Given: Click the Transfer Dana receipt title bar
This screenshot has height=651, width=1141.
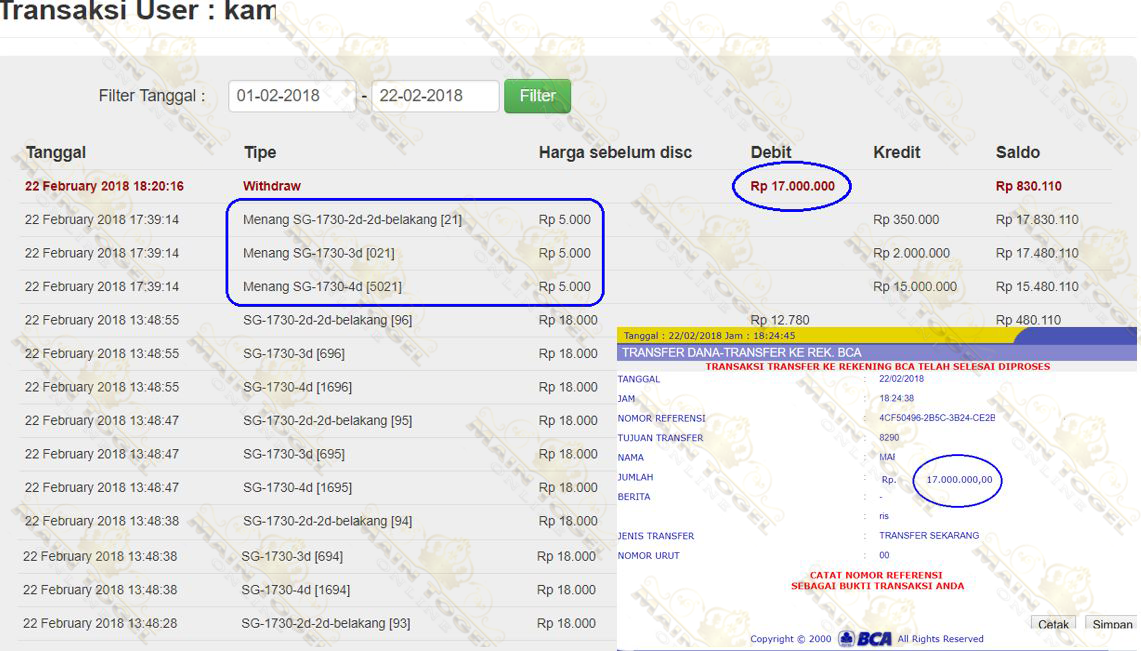Looking at the screenshot, I should click(741, 353).
